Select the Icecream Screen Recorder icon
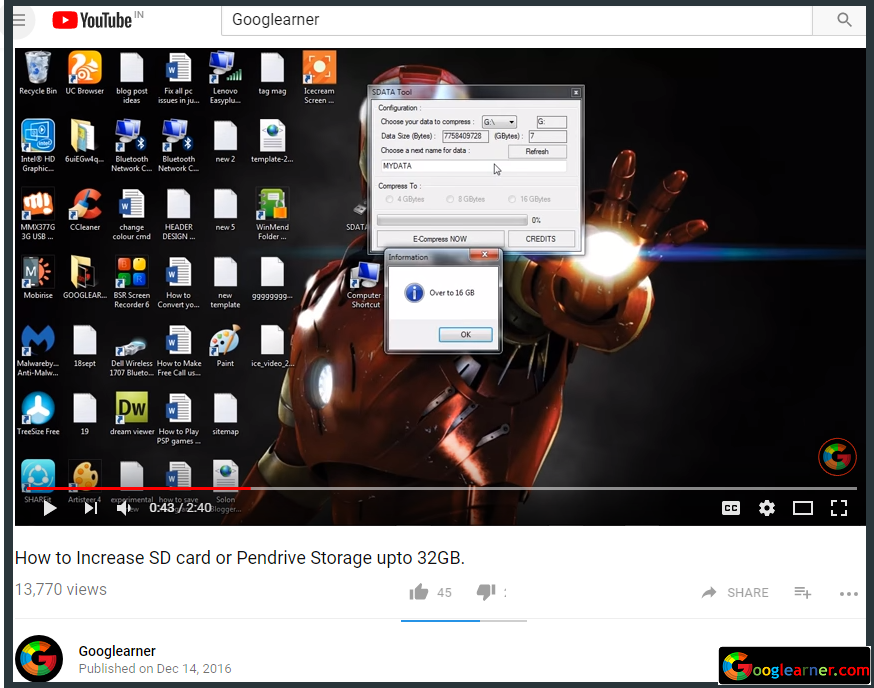 coord(319,77)
